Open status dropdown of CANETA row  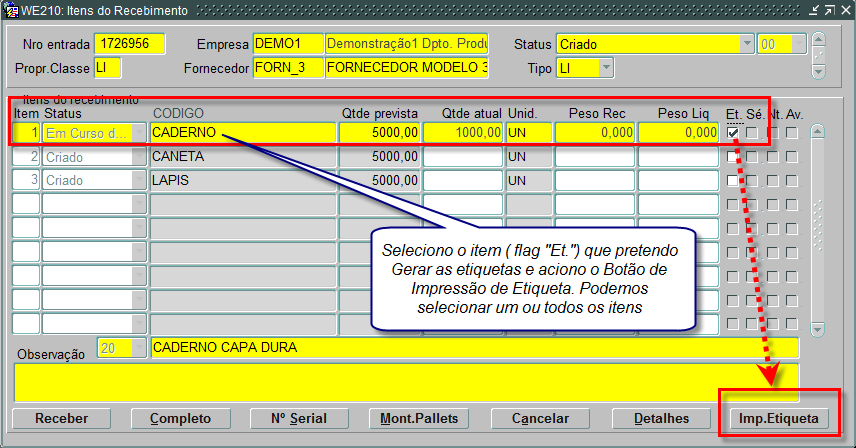(x=139, y=157)
